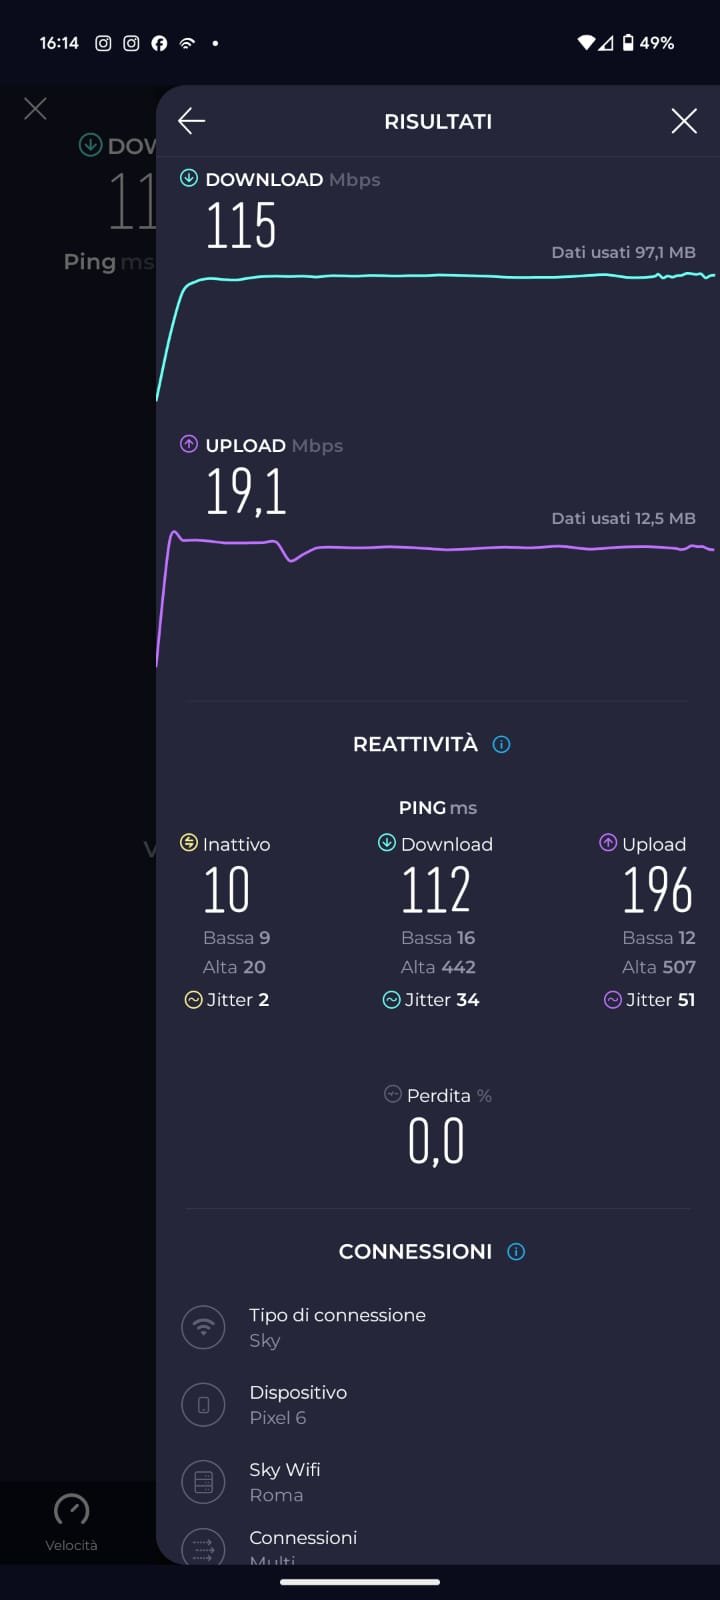
Task: Tap the download arrow icon beside DOWNLOAD
Action: [x=188, y=179]
